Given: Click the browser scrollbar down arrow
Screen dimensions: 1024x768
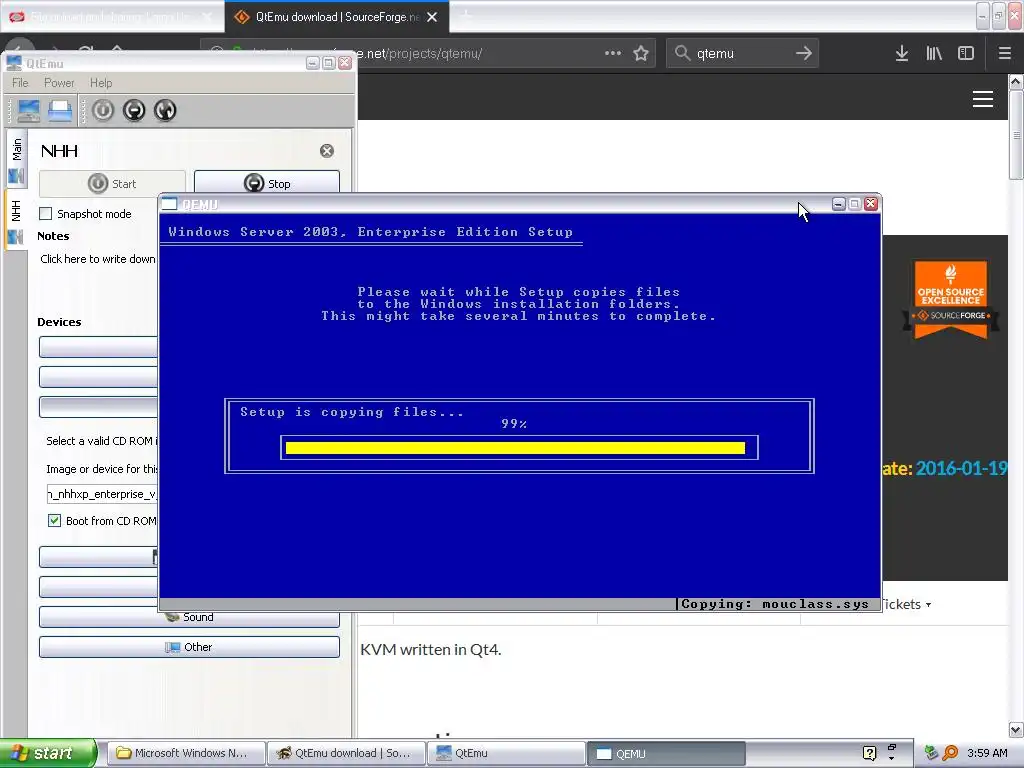Looking at the screenshot, I should 1016,729.
